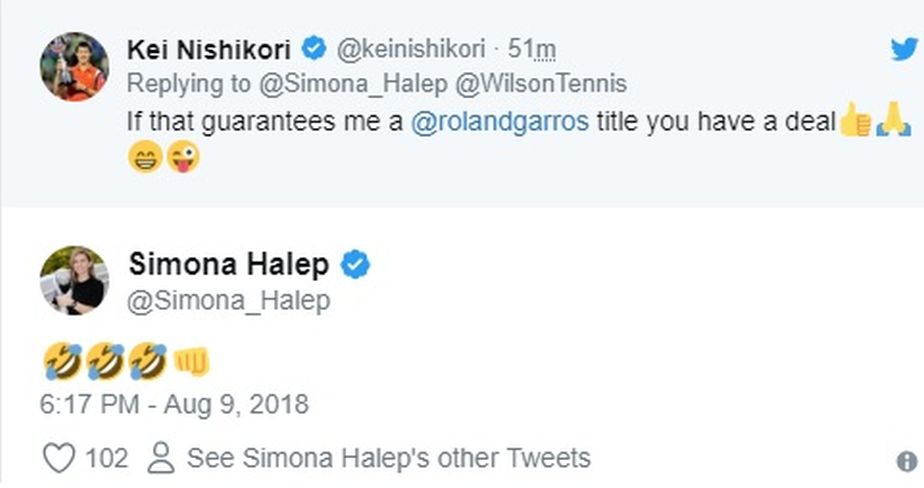
Task: Click the winking tongue-out emoji
Action: (183, 158)
